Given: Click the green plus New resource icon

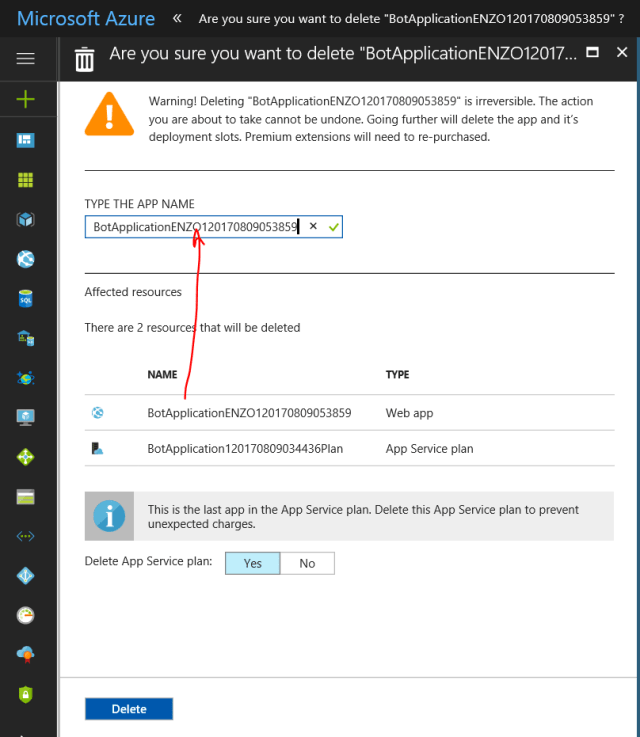Looking at the screenshot, I should tap(25, 99).
